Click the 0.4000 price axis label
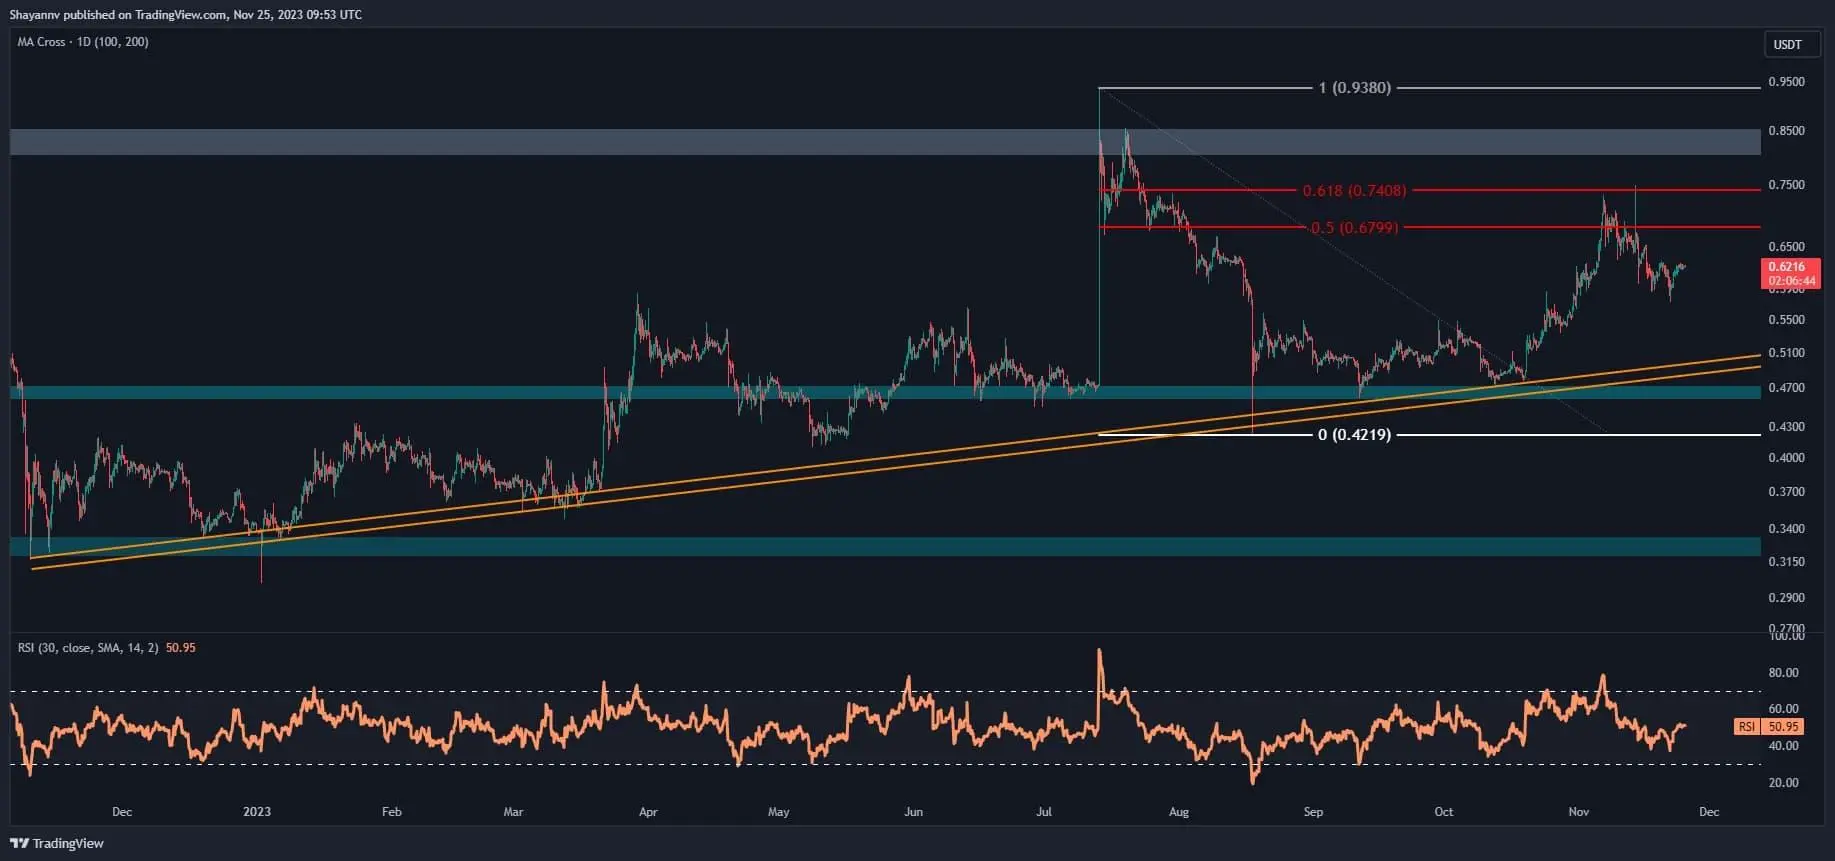This screenshot has width=1835, height=861. [x=1786, y=458]
